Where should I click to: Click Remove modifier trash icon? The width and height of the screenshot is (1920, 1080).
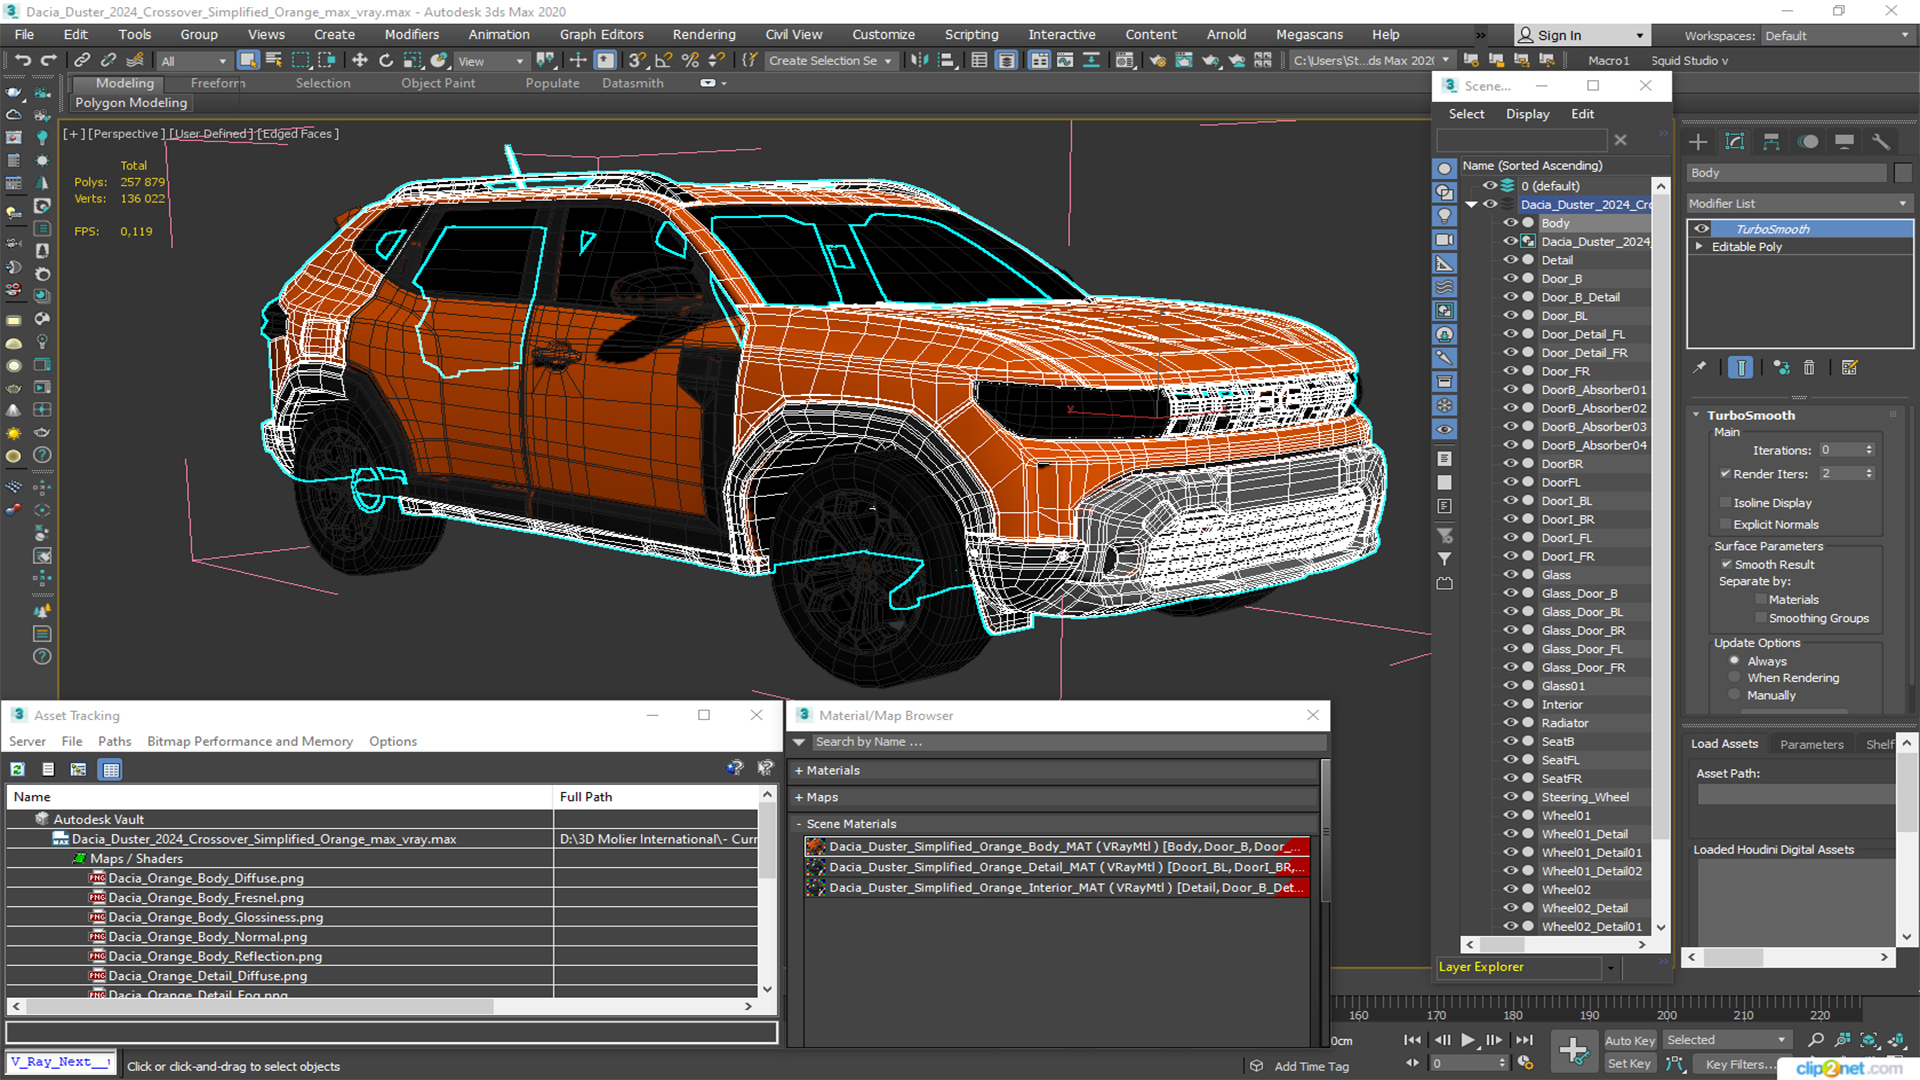coord(1809,368)
